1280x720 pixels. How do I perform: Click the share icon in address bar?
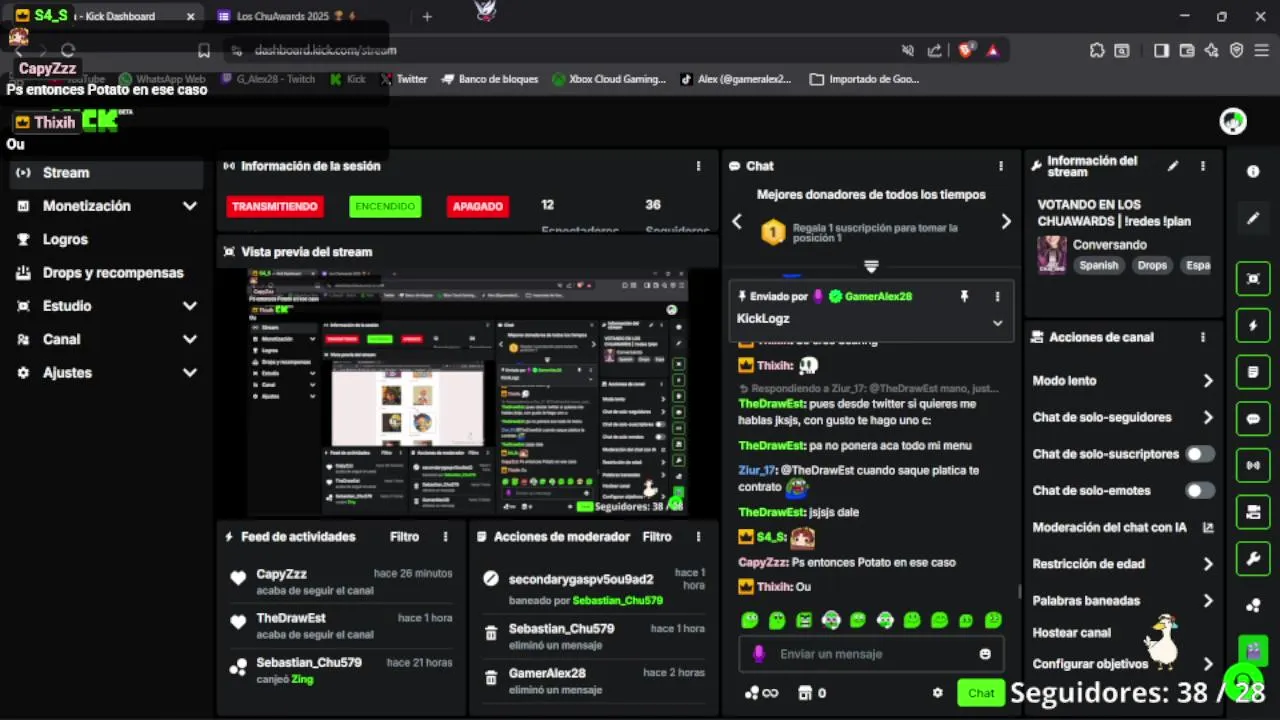(x=934, y=50)
